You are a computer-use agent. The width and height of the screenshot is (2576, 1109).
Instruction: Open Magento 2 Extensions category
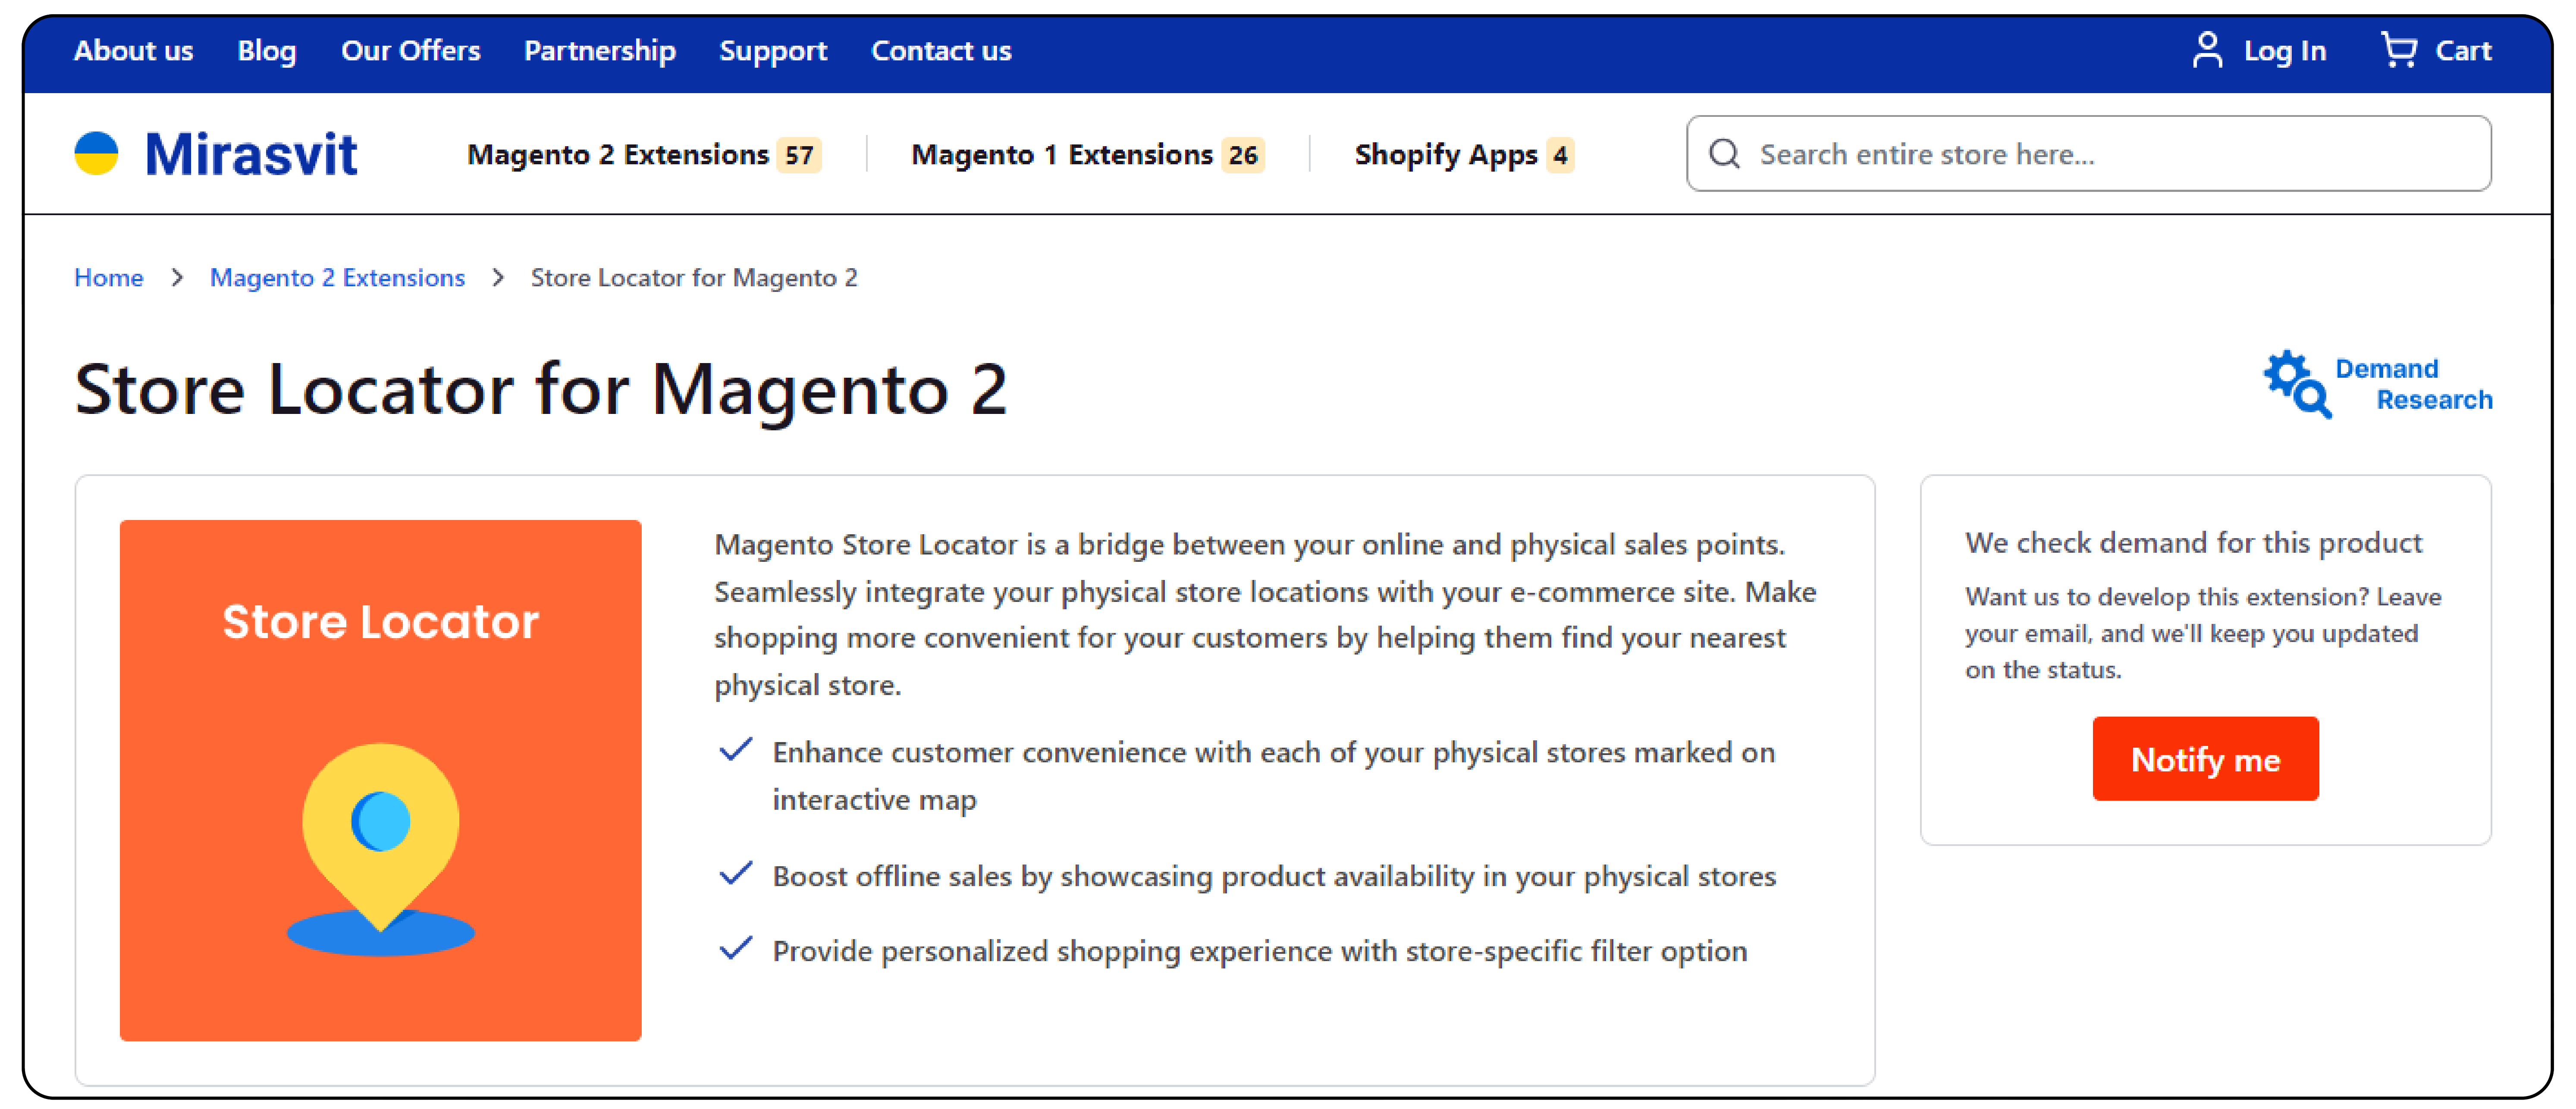pyautogui.click(x=618, y=154)
